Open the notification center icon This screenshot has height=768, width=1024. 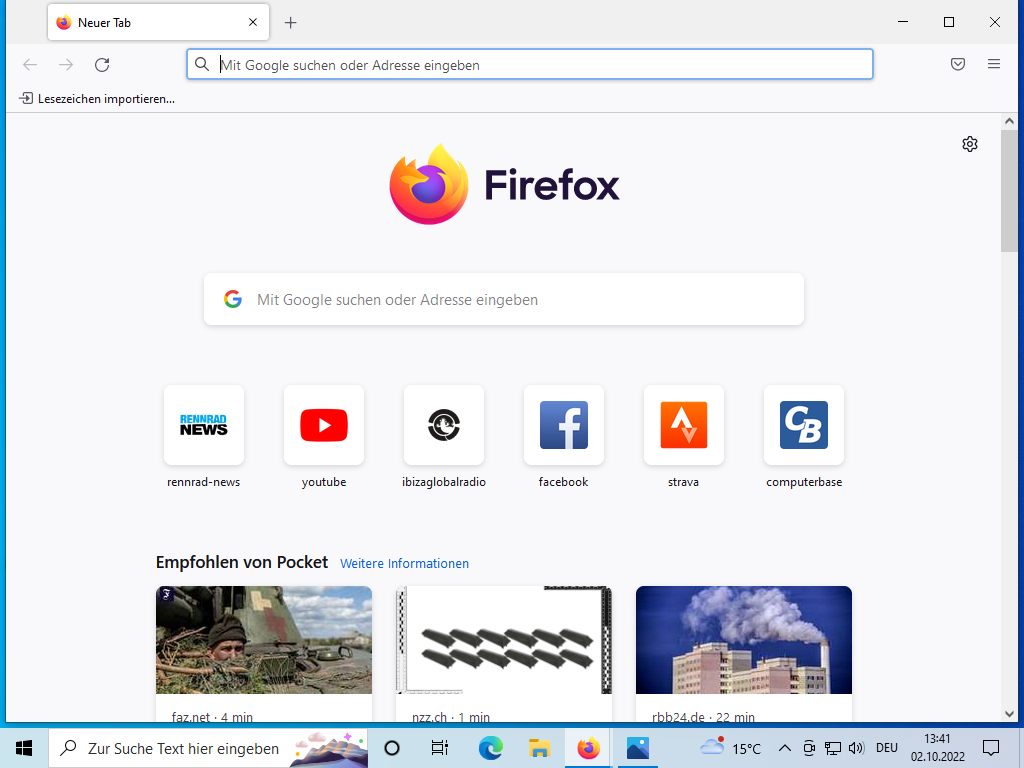point(991,748)
